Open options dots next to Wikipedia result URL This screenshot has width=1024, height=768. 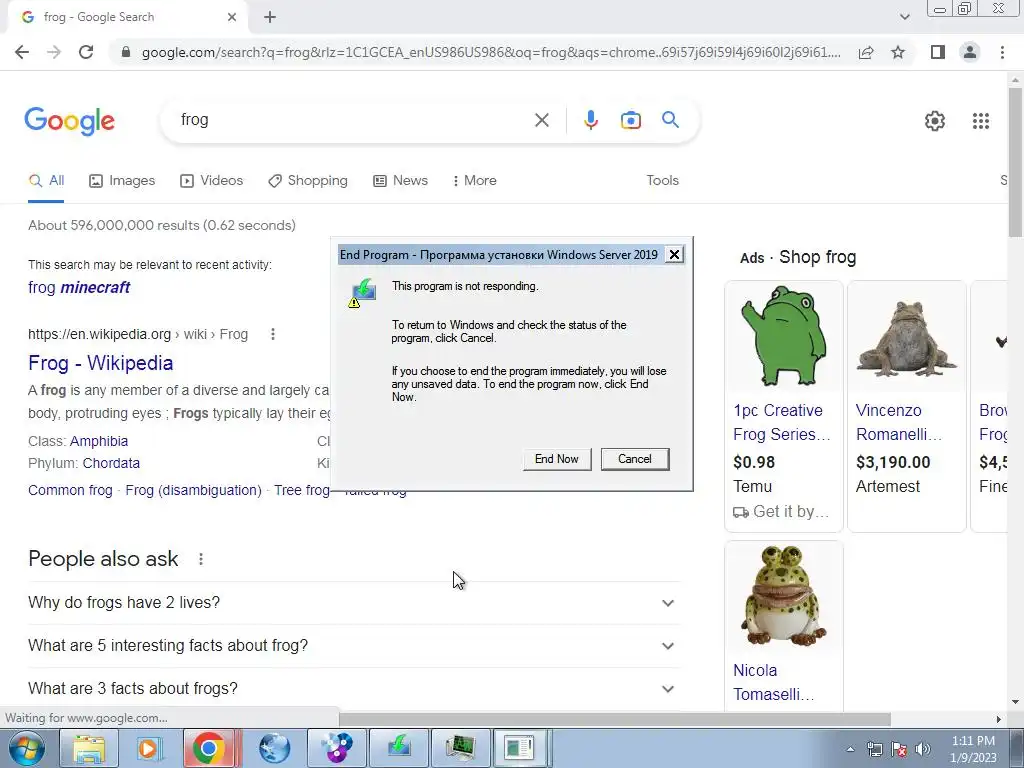click(273, 334)
